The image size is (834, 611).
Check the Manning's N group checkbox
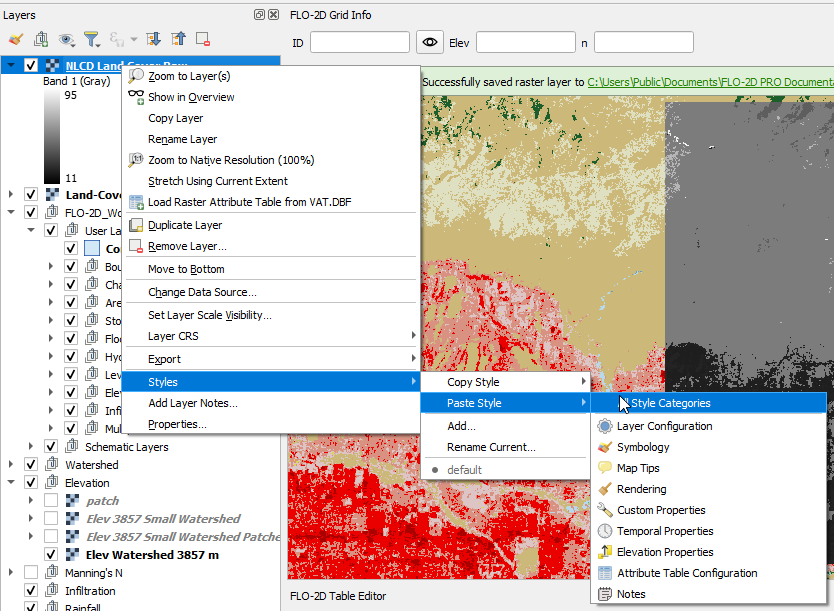pos(31,573)
